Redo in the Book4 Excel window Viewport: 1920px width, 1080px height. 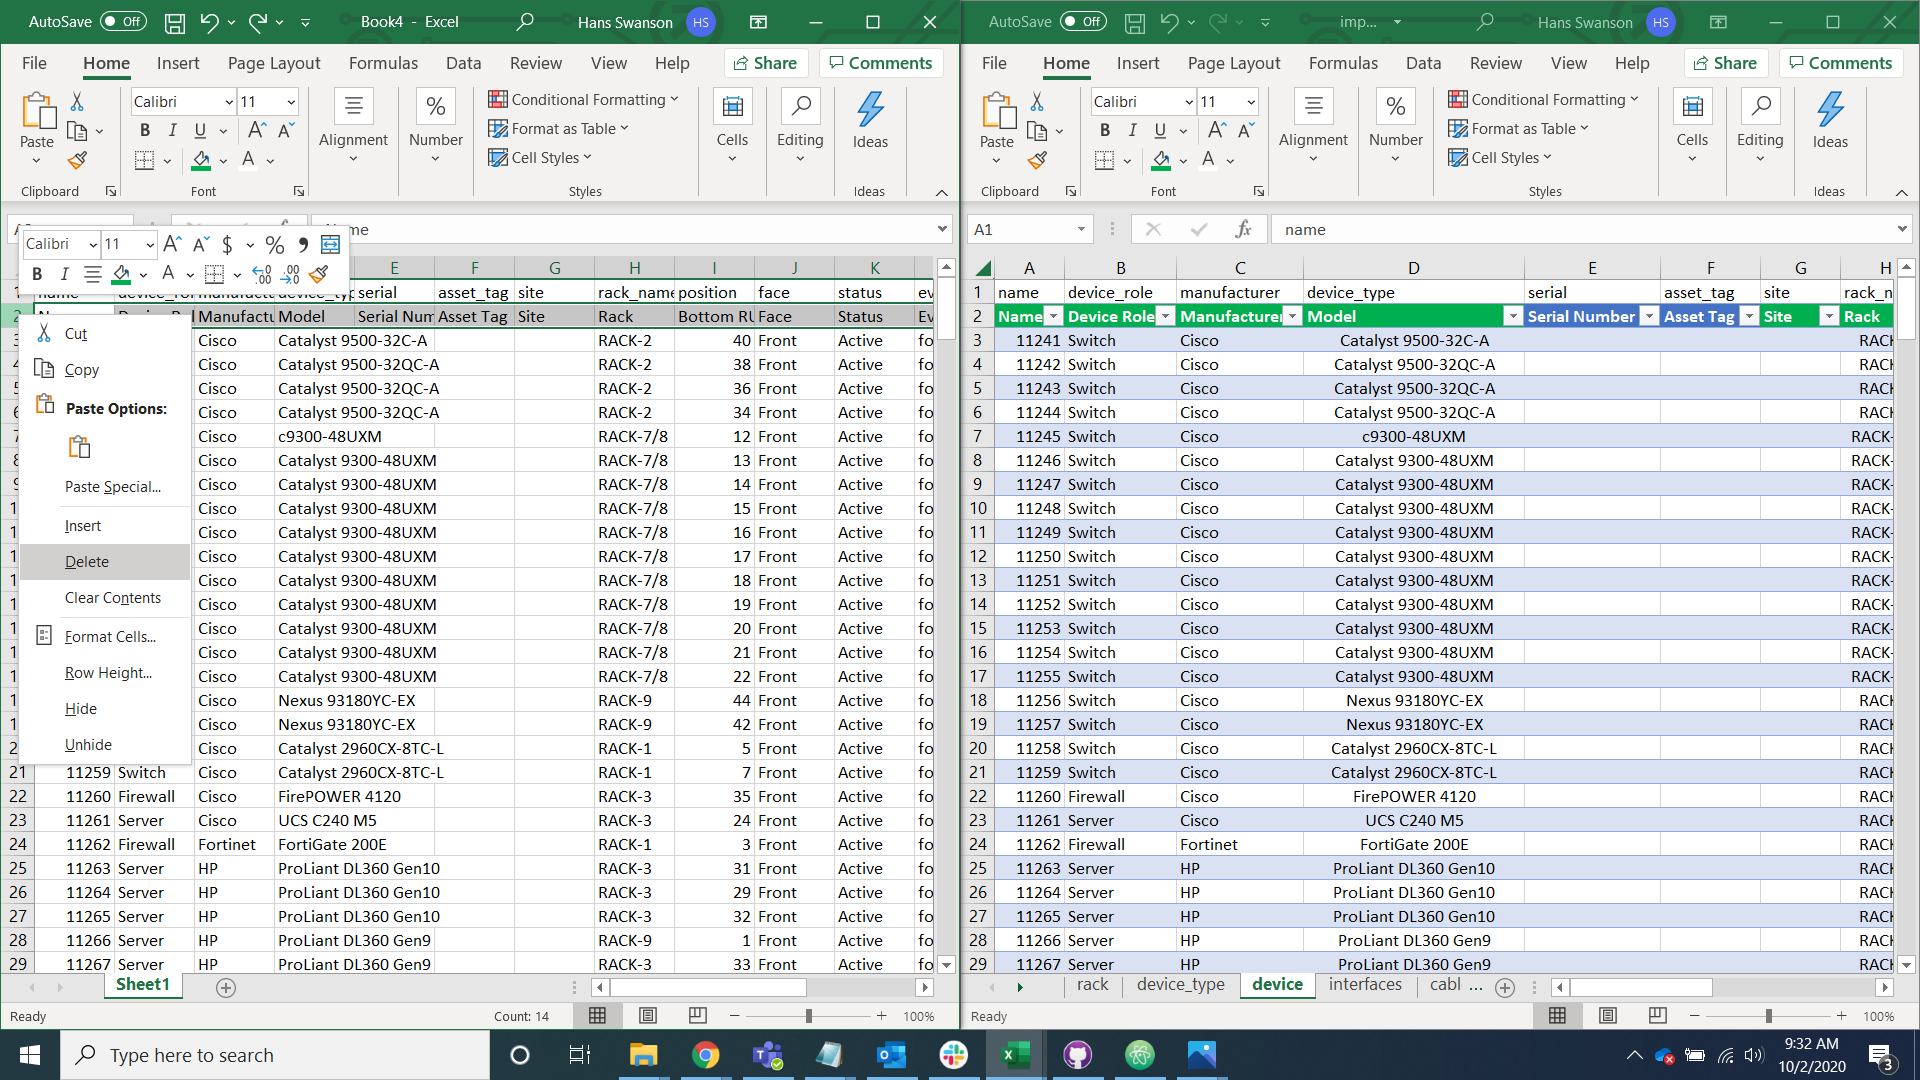258,22
